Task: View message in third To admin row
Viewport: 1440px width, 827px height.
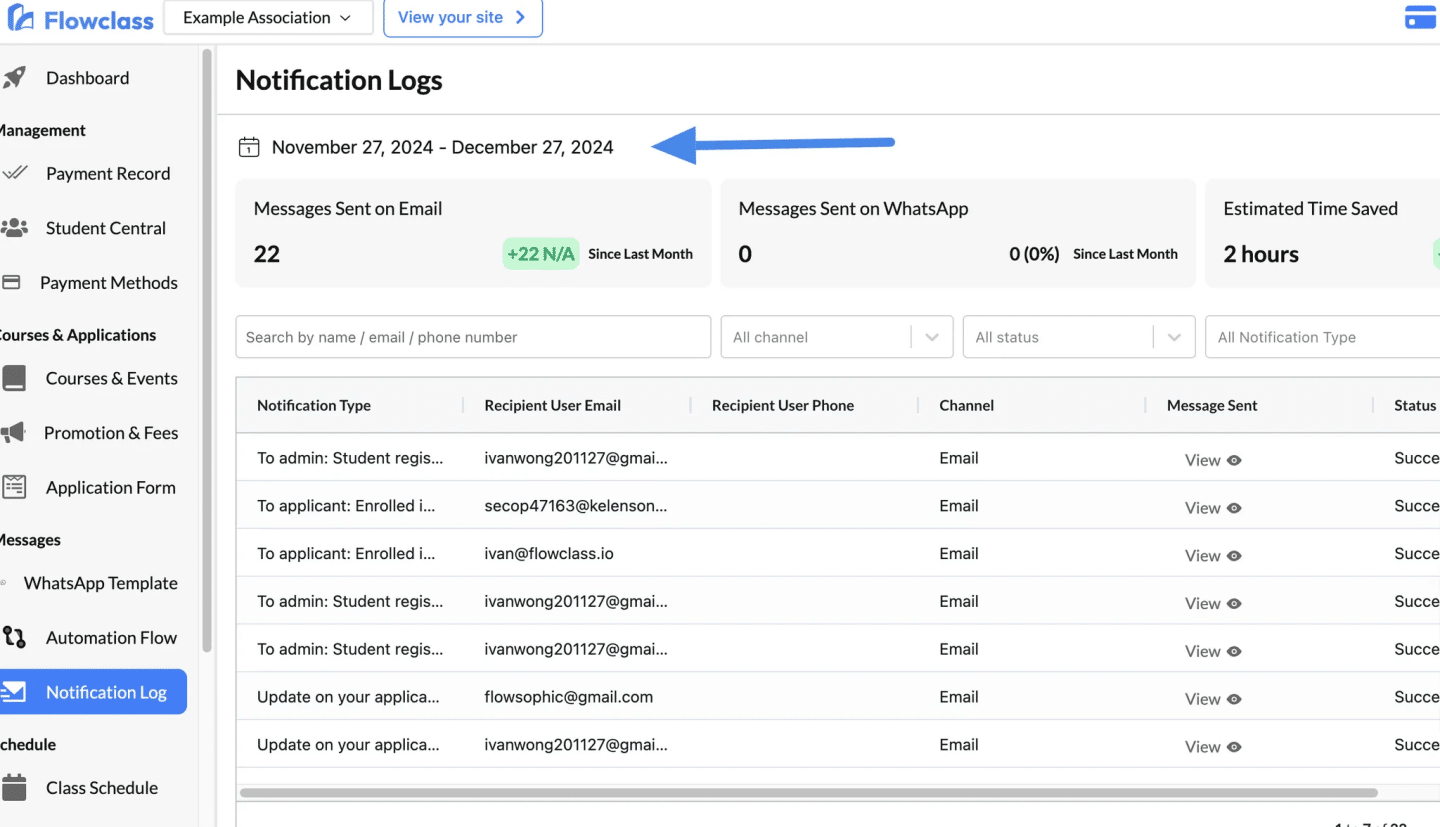Action: pyautogui.click(x=1213, y=651)
